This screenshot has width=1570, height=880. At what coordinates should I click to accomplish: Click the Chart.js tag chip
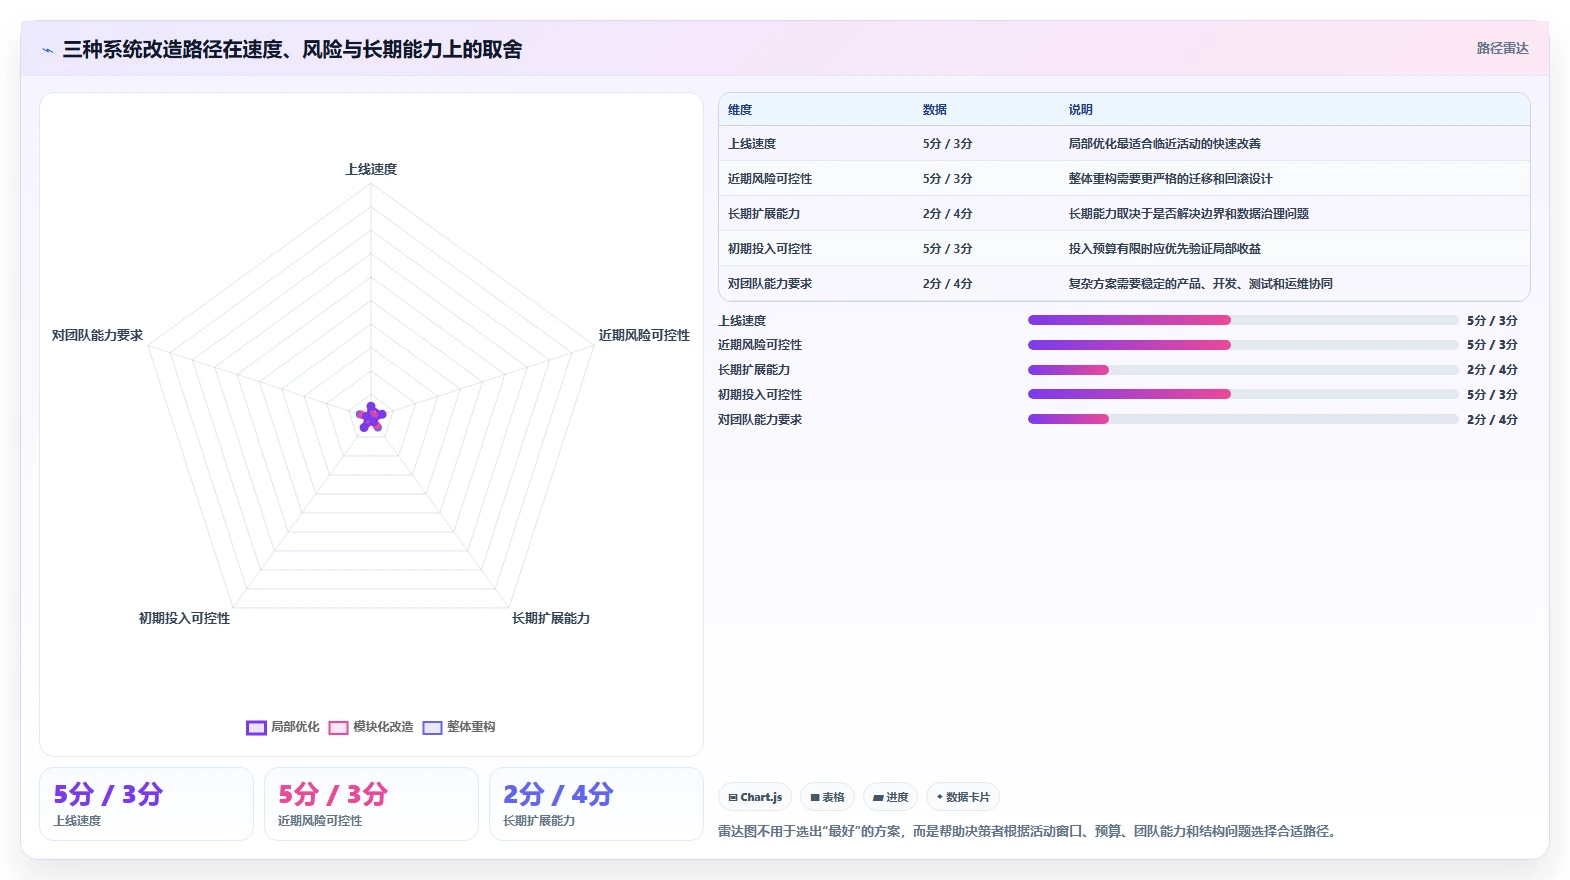pyautogui.click(x=755, y=797)
